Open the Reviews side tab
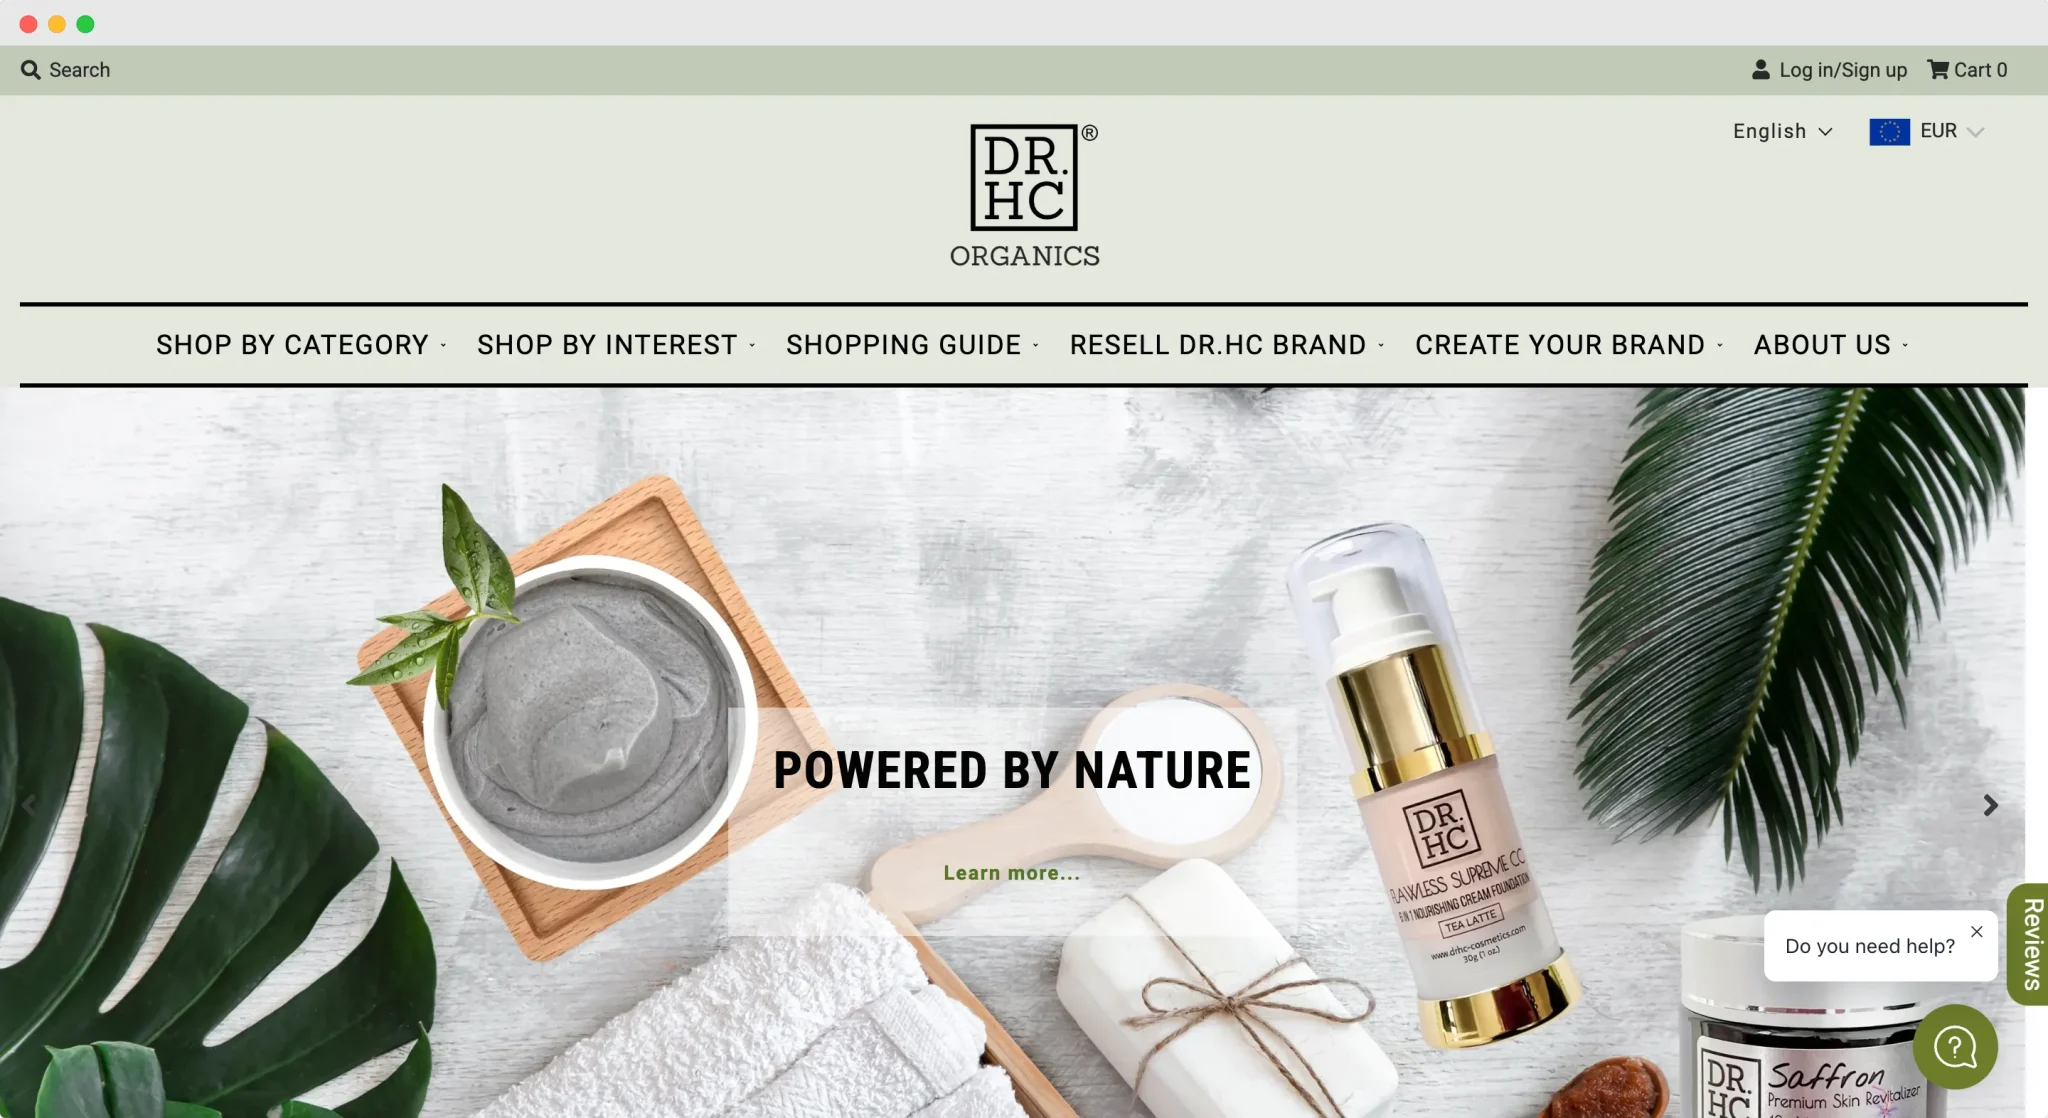The width and height of the screenshot is (2048, 1118). click(x=2029, y=944)
